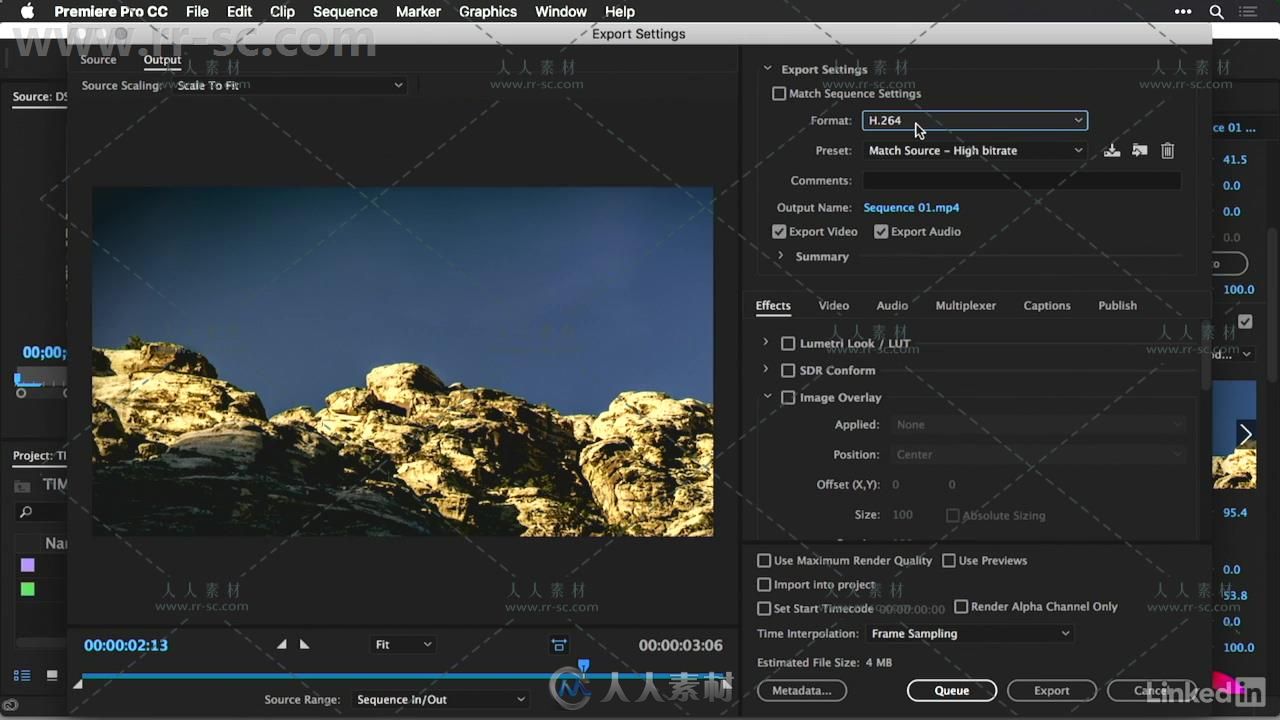Click the Import Preset icon
This screenshot has height=720, width=1280.
click(1139, 150)
